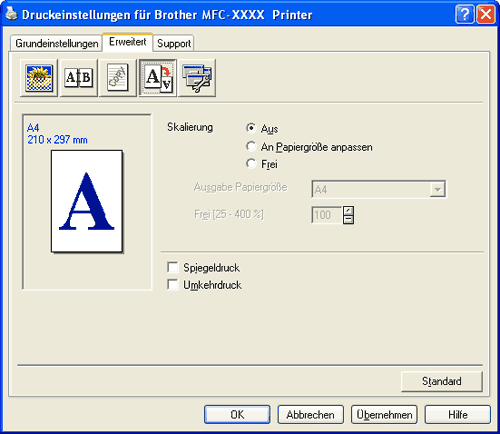Click the A4 page preview thumbnail
The image size is (500, 434).
[87, 201]
